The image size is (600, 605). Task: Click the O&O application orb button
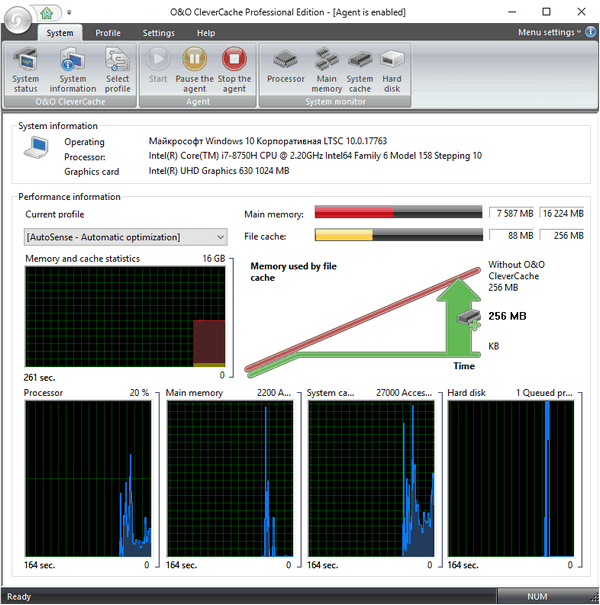[17, 19]
